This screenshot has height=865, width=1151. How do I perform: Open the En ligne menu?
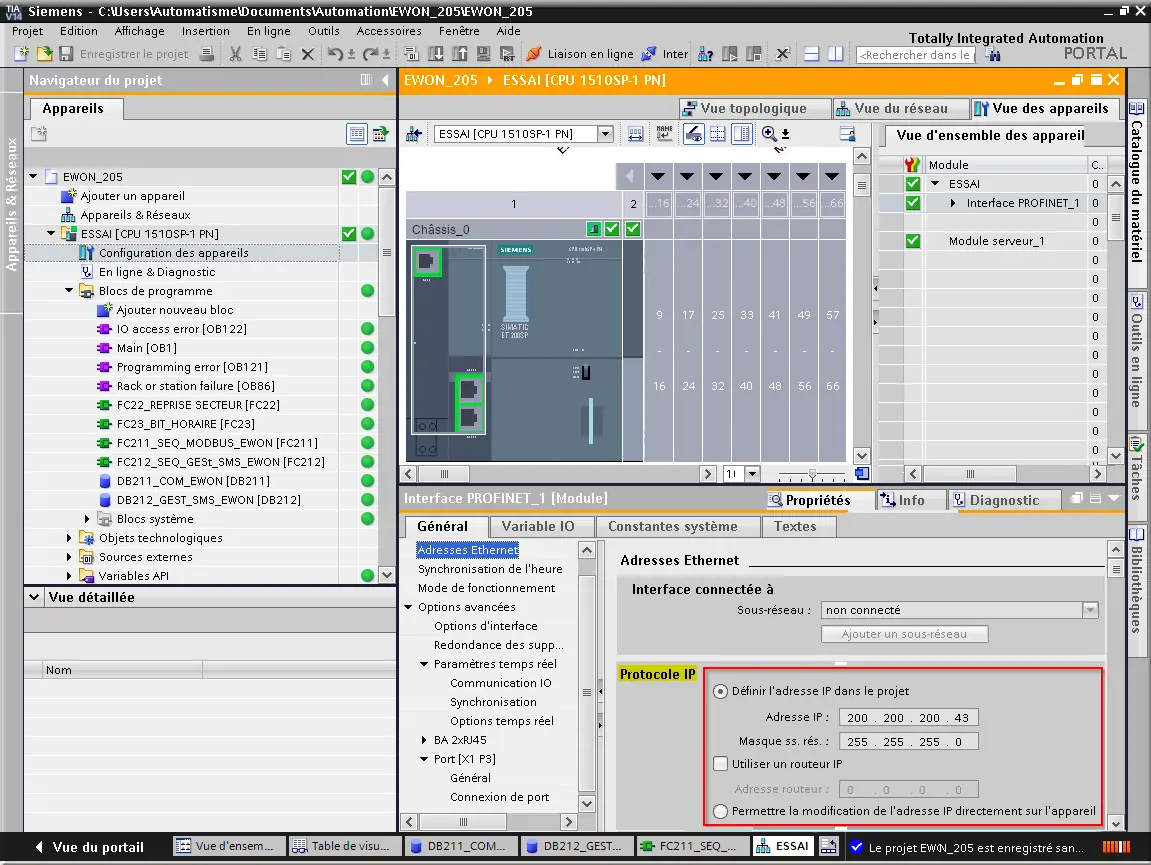[x=268, y=31]
